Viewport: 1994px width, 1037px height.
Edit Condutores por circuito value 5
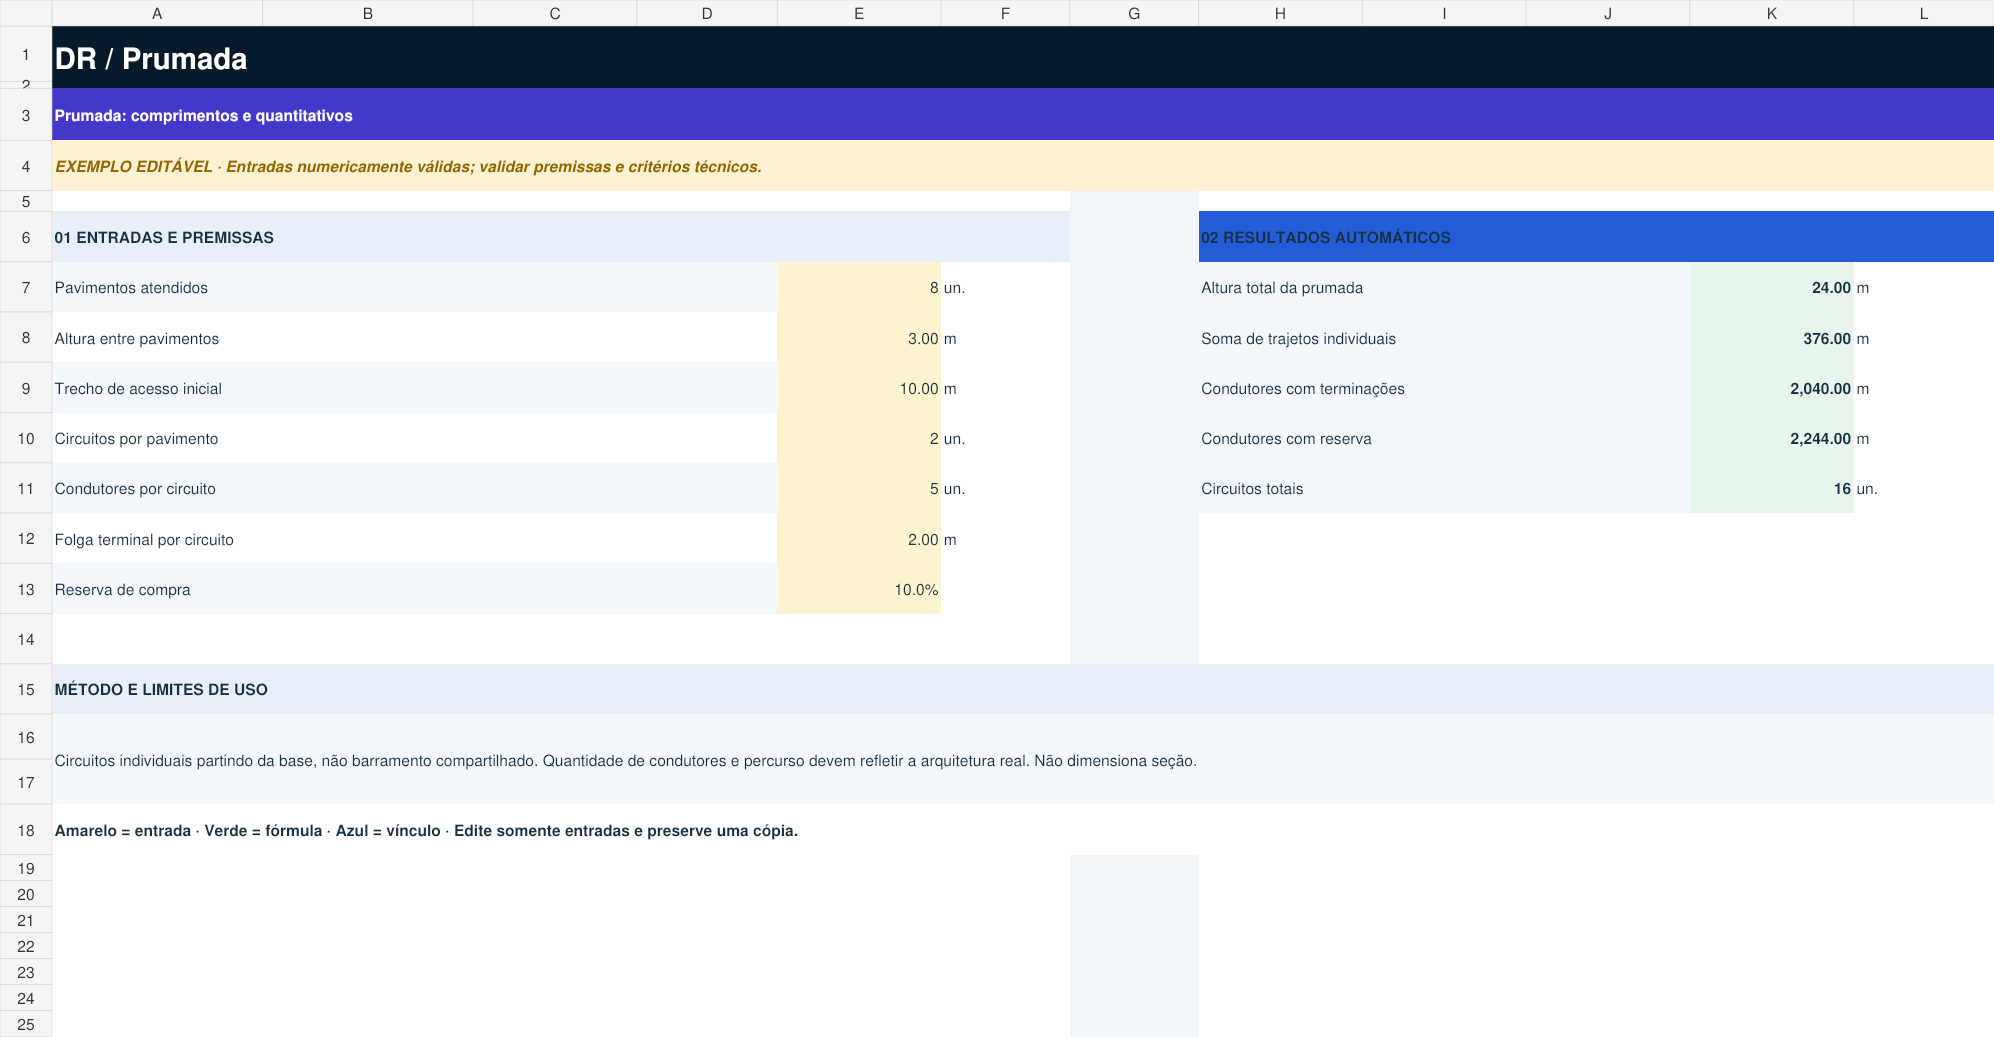[x=858, y=488]
